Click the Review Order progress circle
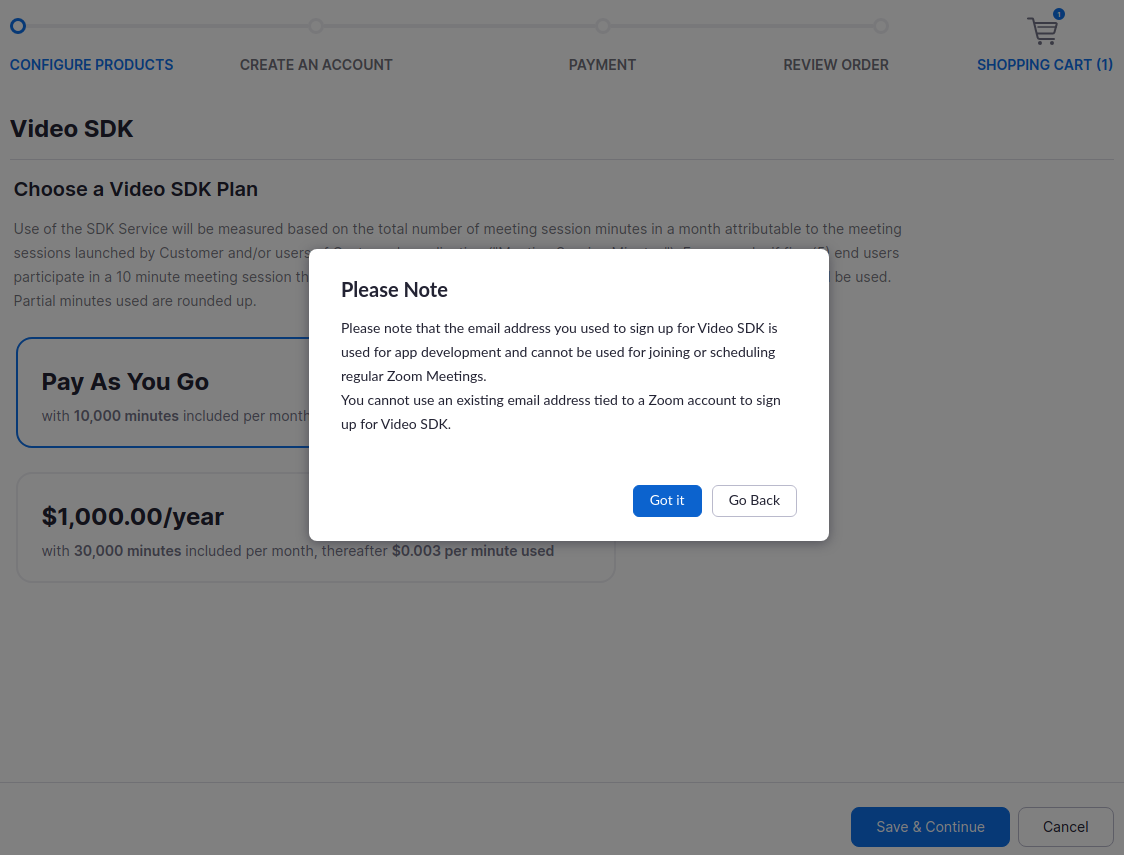This screenshot has width=1124, height=855. [881, 27]
